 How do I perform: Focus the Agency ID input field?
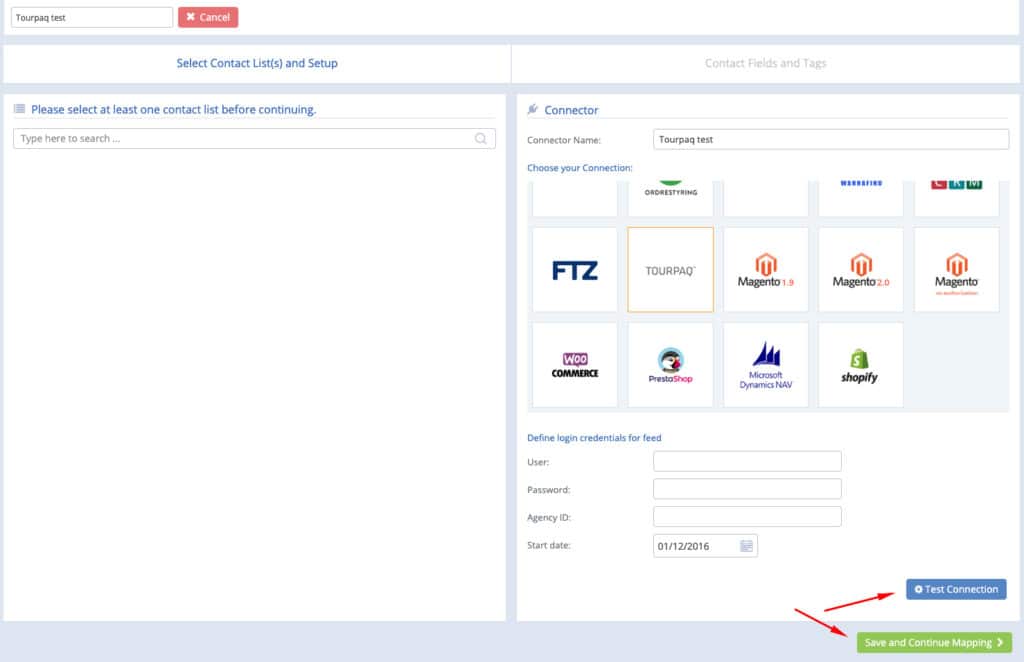pos(747,516)
